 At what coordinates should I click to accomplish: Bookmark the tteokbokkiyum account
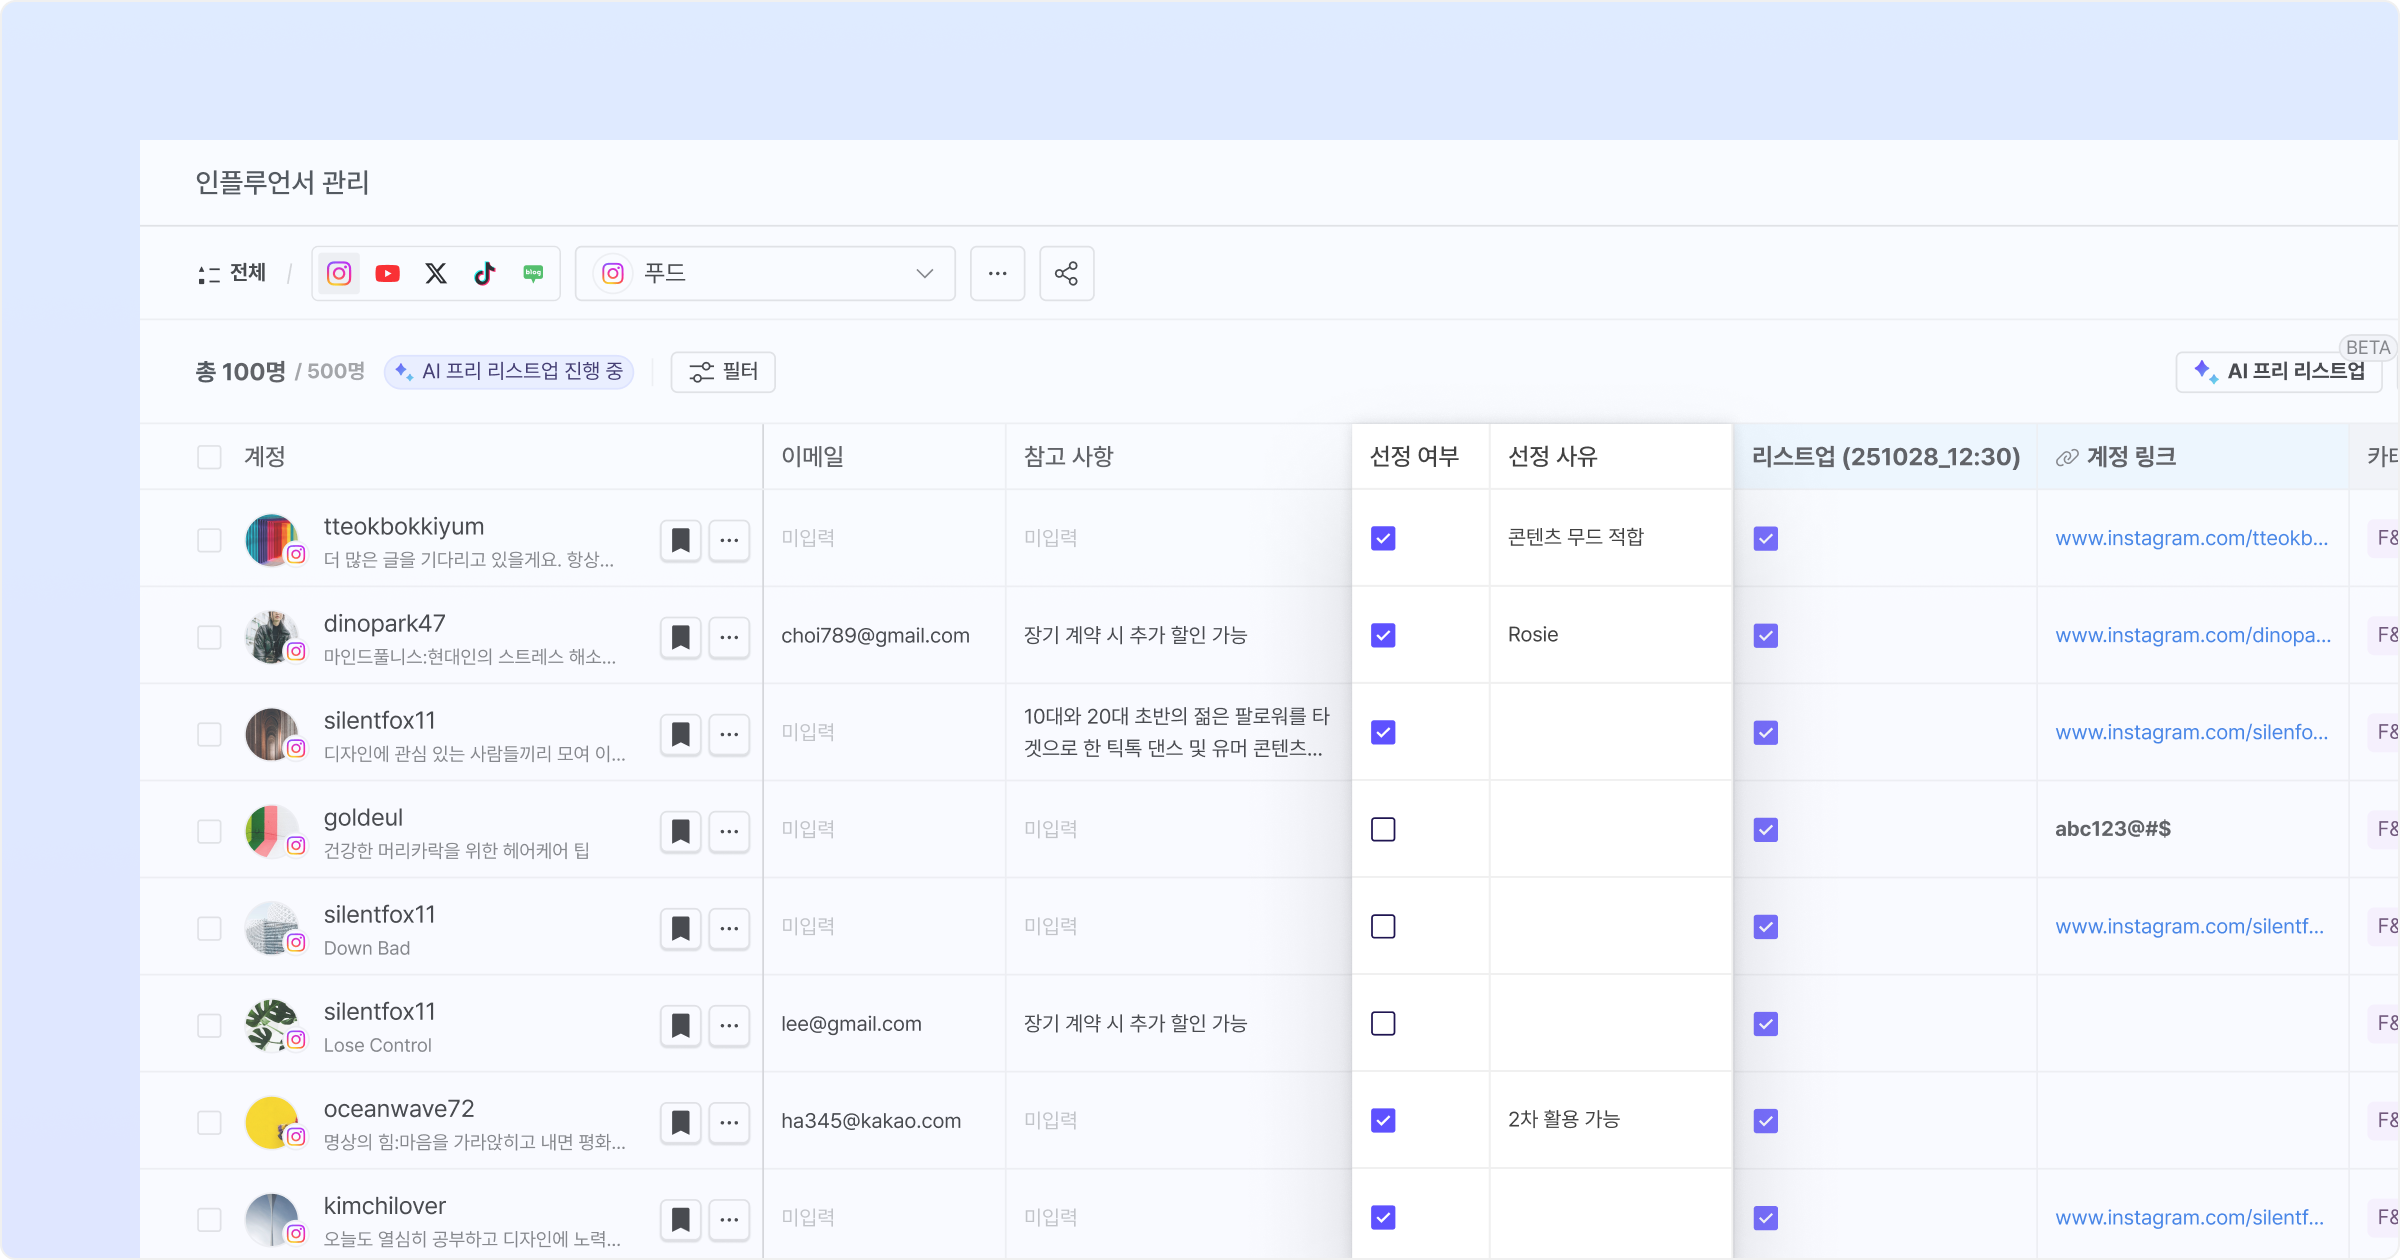680,540
